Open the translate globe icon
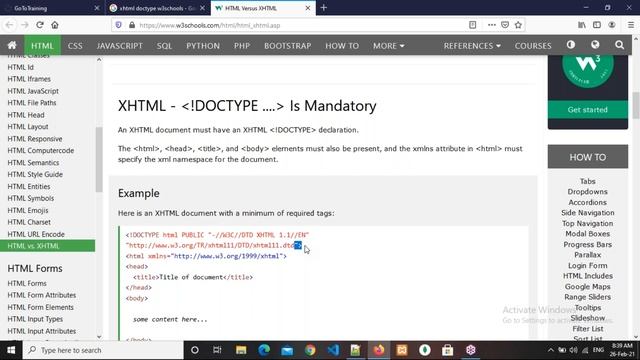 pos(595,45)
